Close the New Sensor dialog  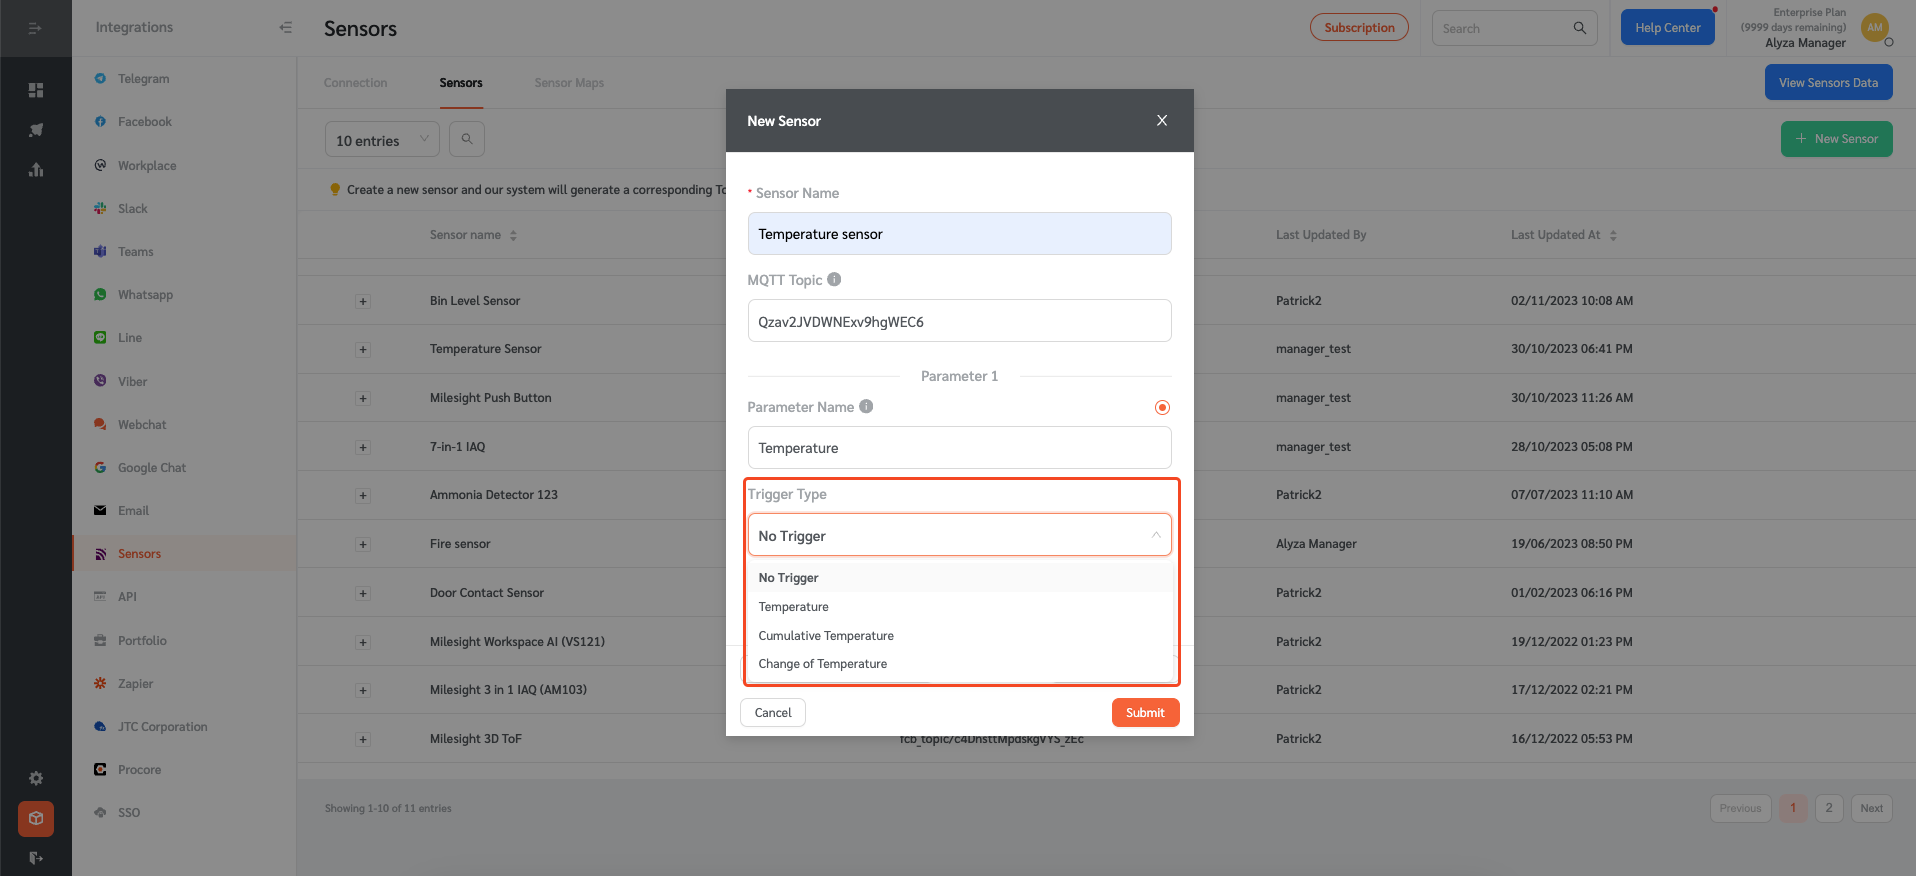pos(1162,121)
